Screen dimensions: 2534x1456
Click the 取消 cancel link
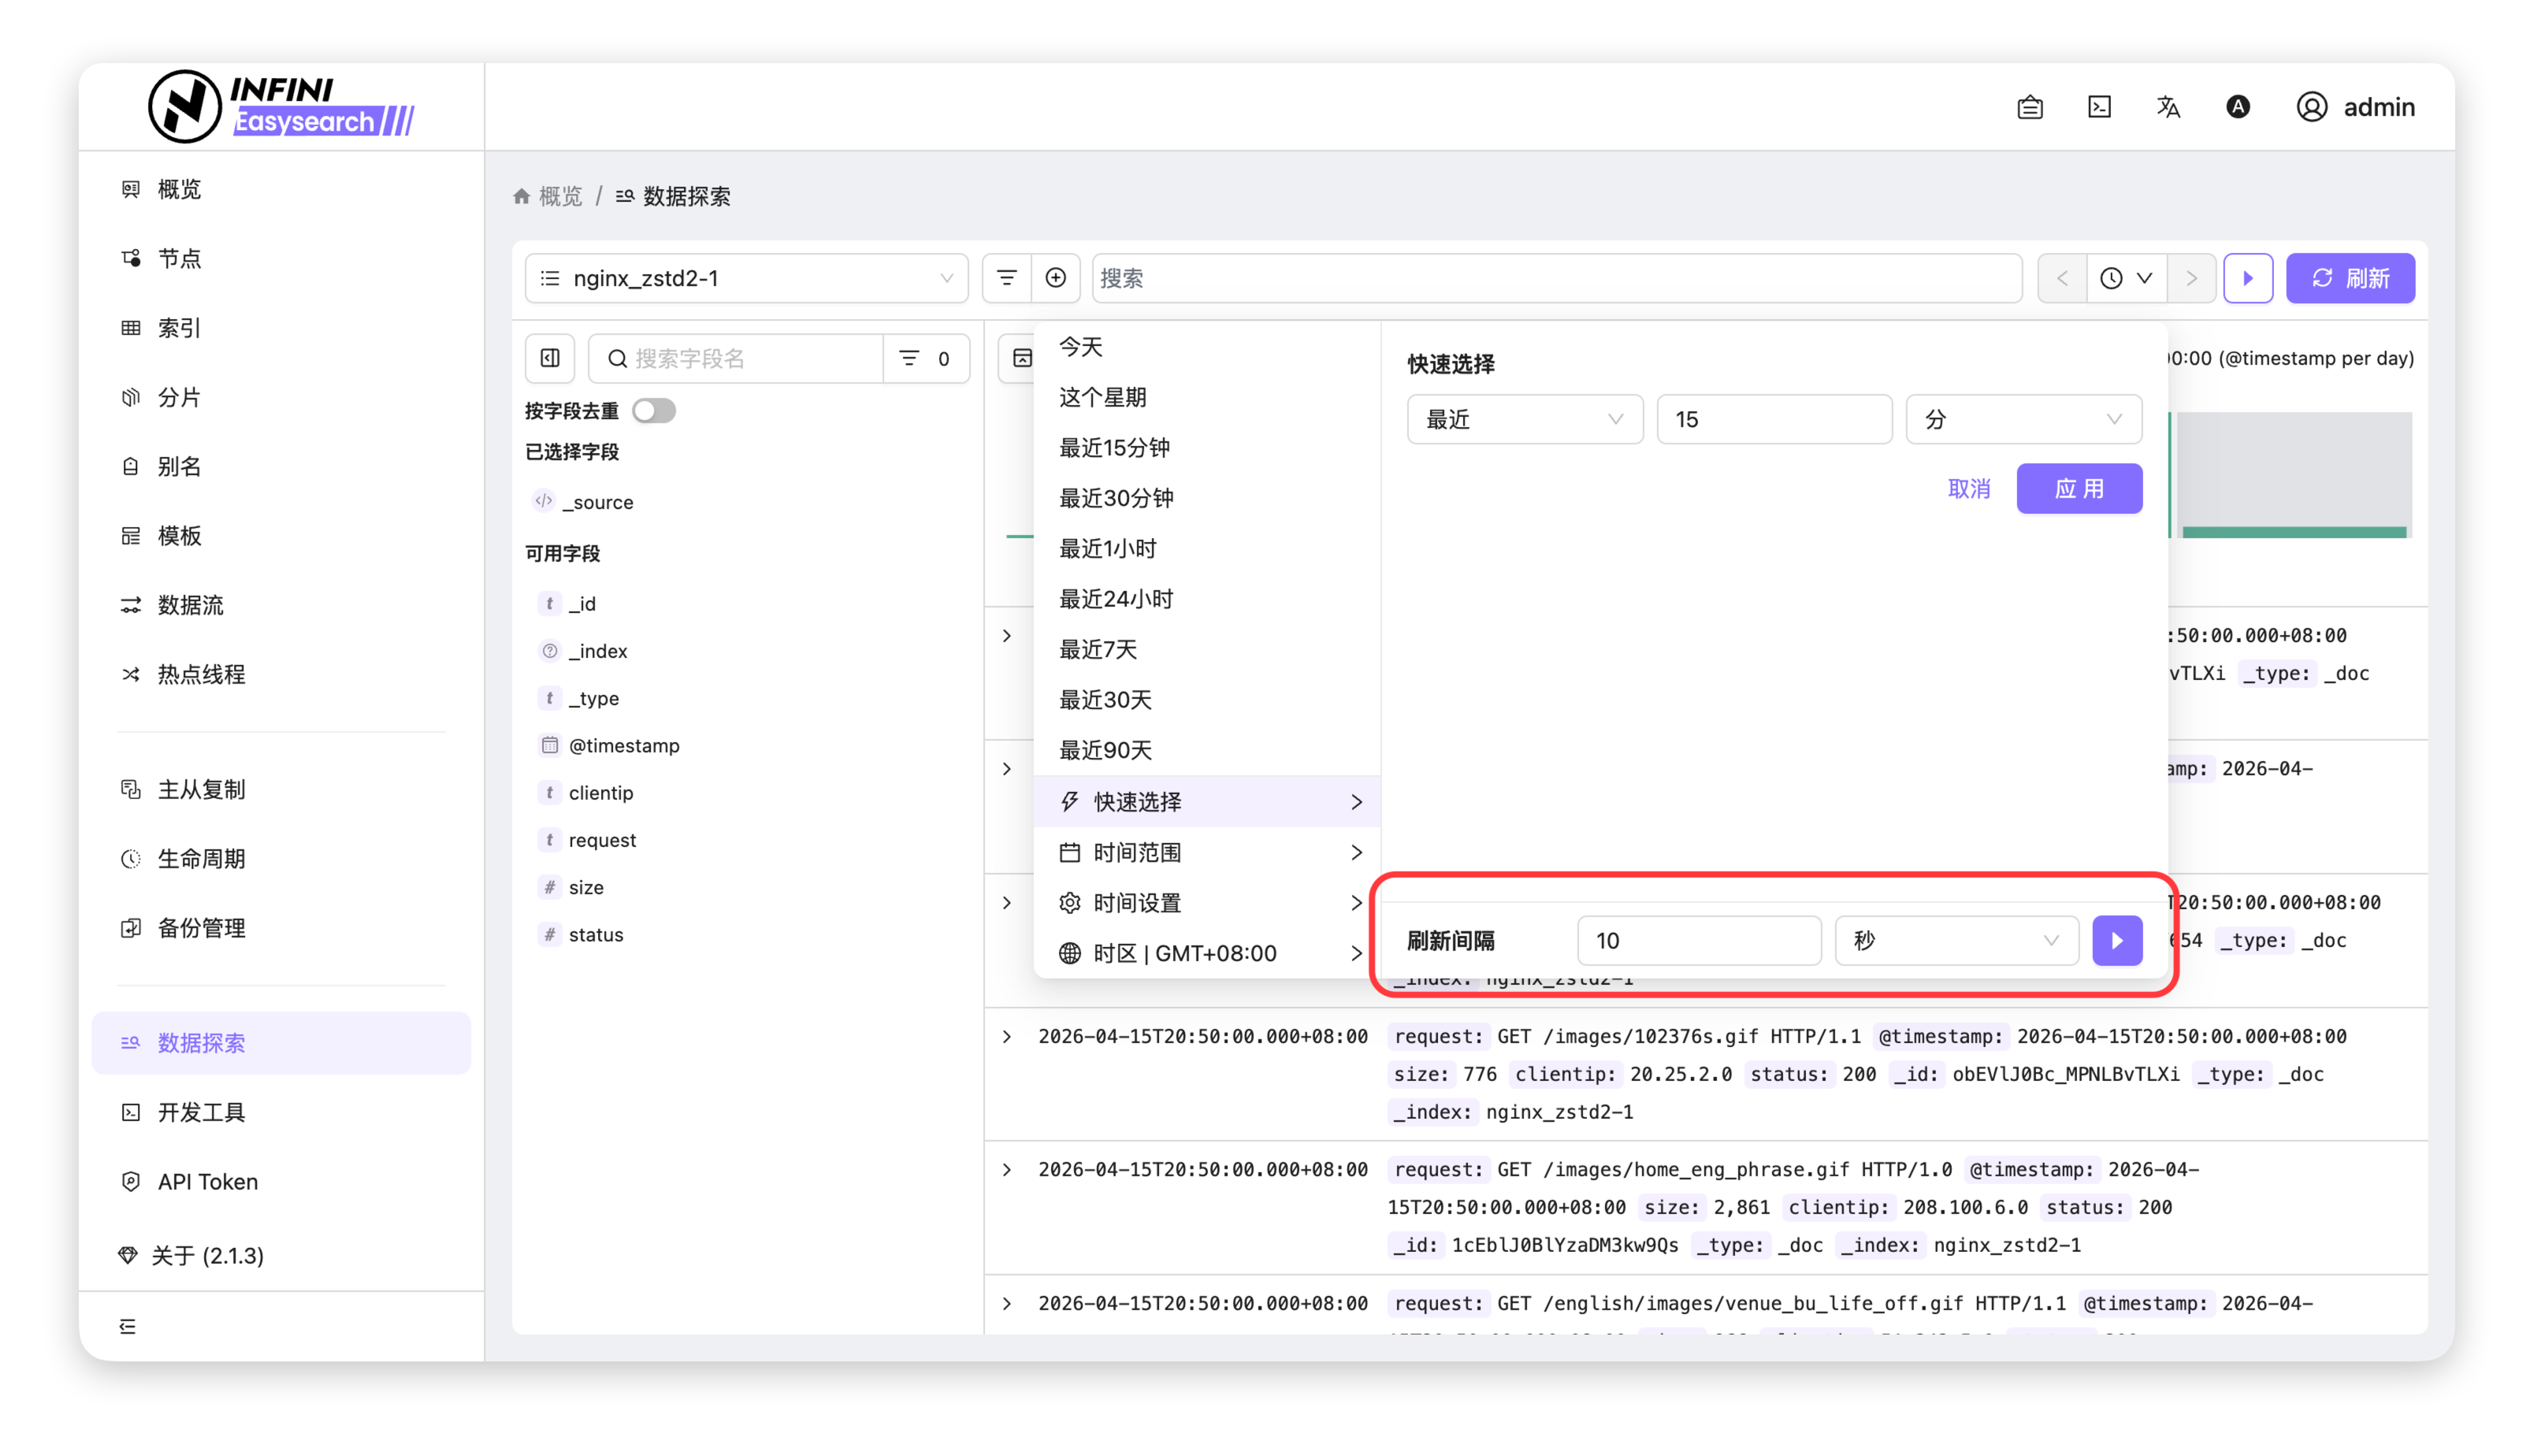click(1969, 488)
